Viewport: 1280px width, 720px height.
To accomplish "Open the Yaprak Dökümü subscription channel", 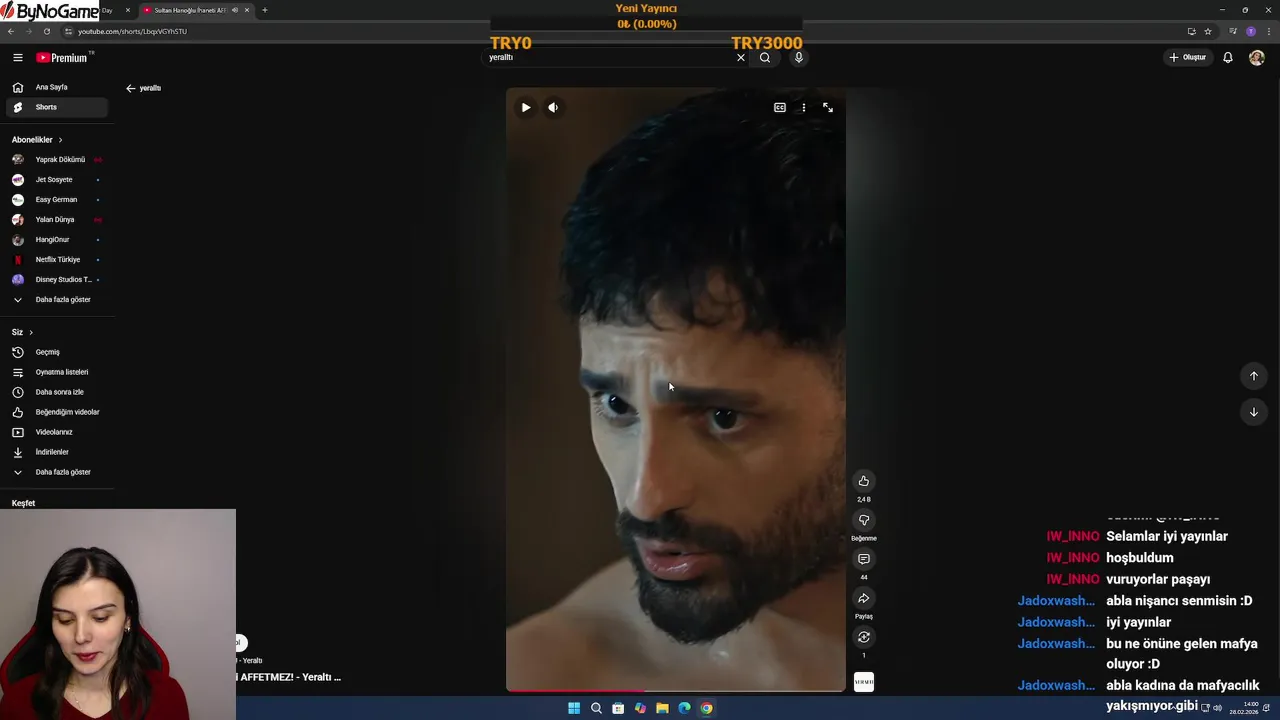I will 57,160.
